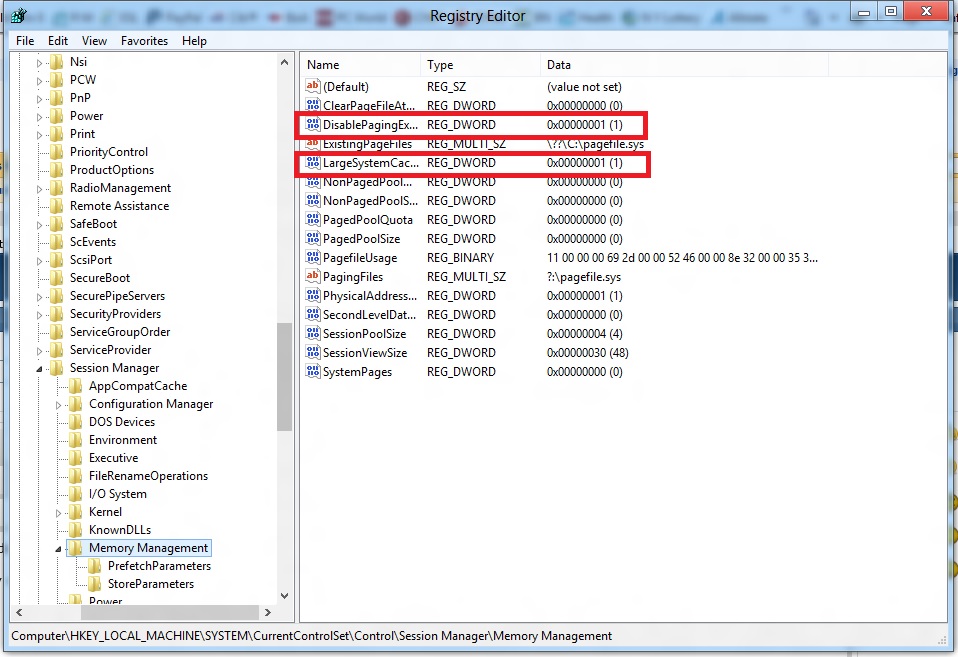Collapse the Session Manager tree node
The height and width of the screenshot is (657, 958).
point(41,369)
